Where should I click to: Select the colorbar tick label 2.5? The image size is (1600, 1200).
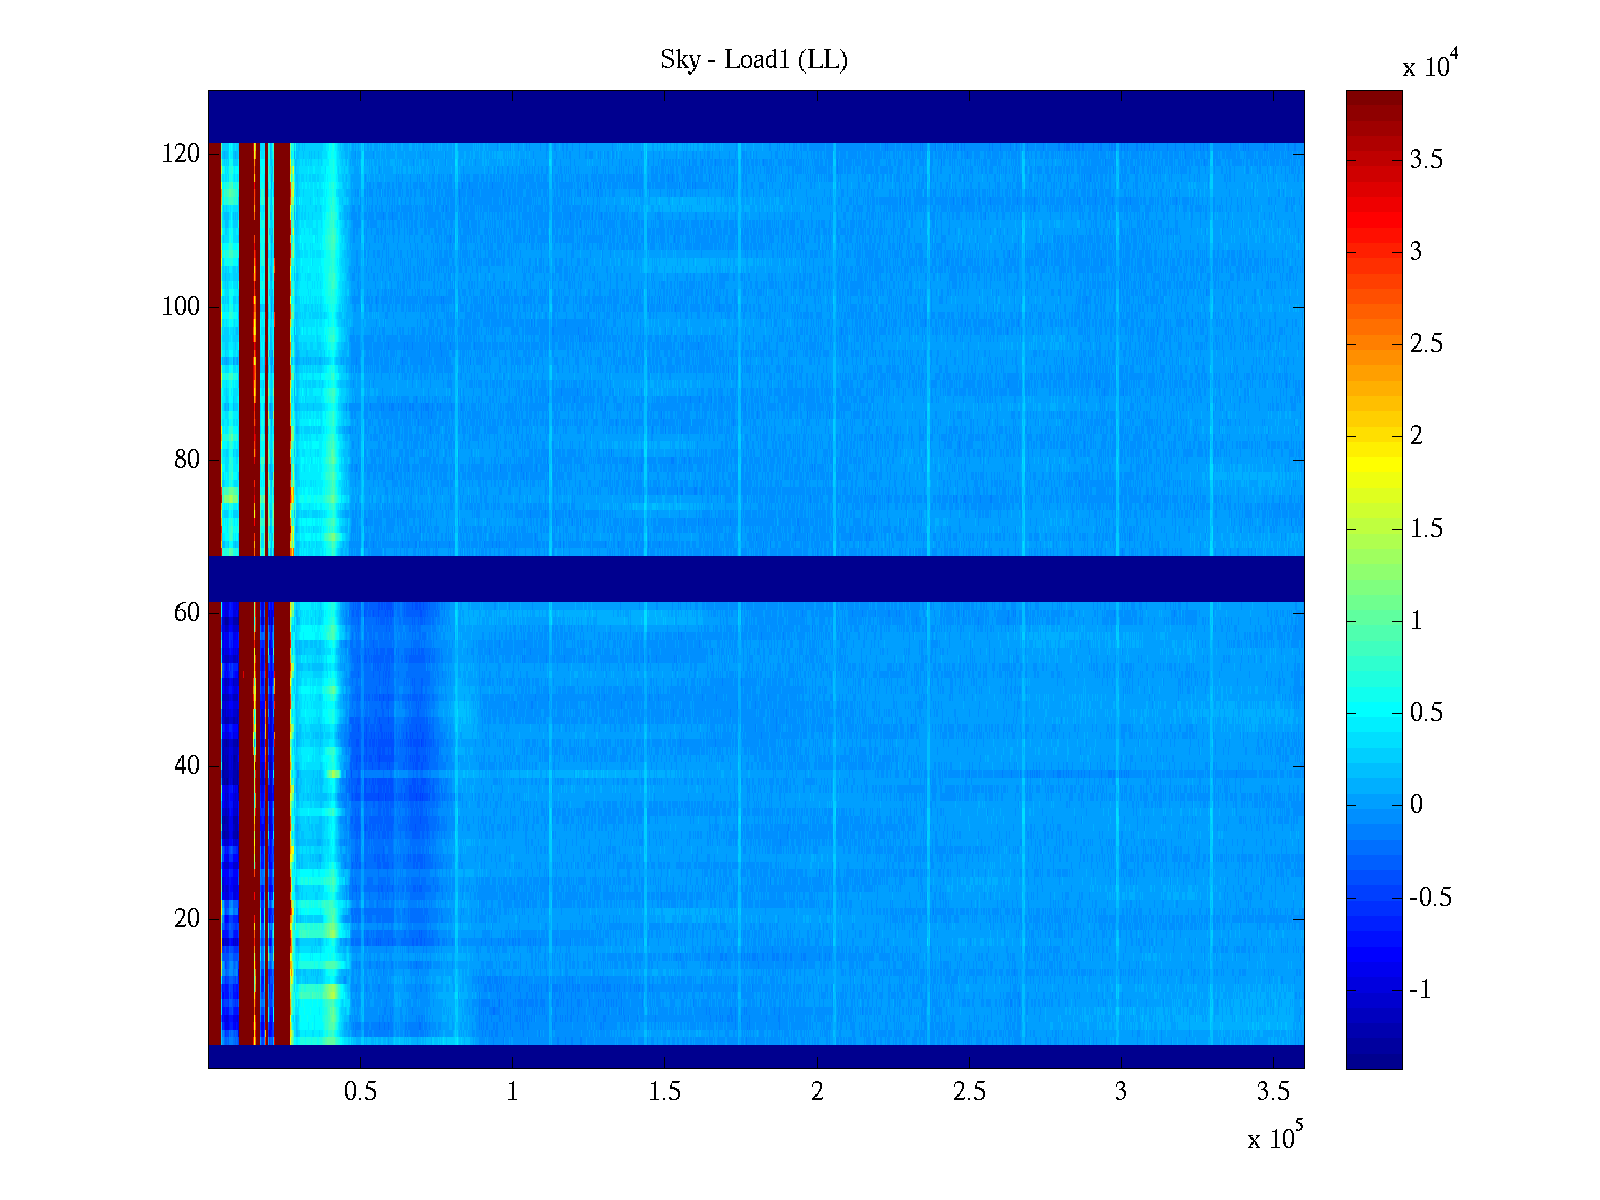1426,344
